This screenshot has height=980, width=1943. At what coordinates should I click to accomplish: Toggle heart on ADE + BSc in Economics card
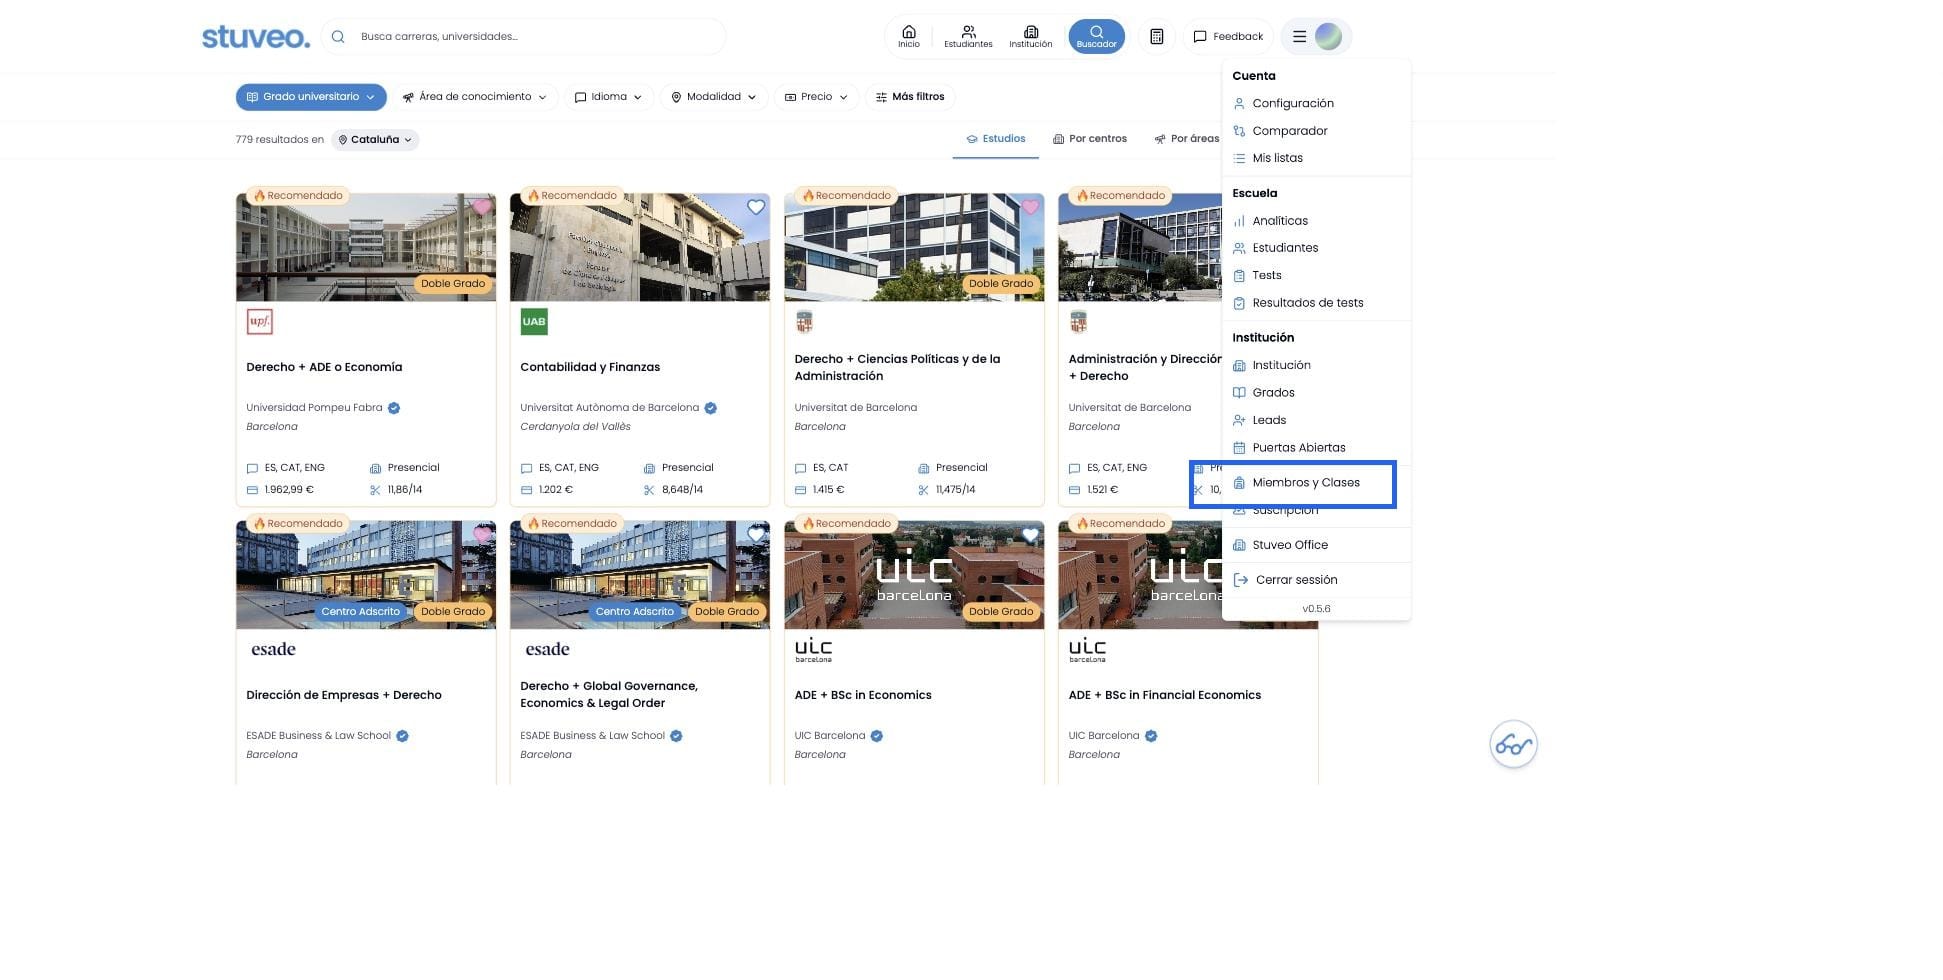click(1030, 535)
